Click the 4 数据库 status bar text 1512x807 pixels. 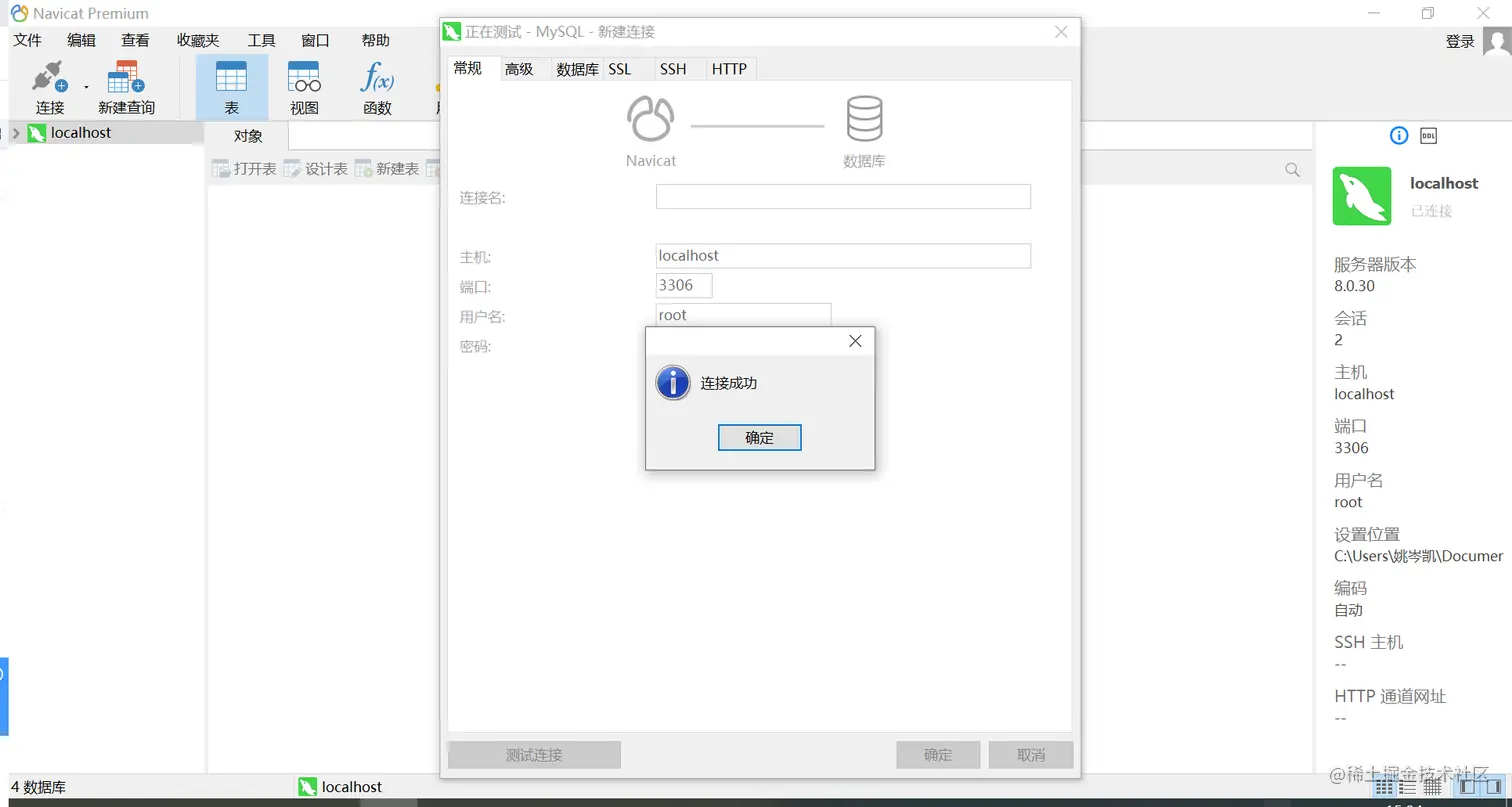pyautogui.click(x=38, y=787)
